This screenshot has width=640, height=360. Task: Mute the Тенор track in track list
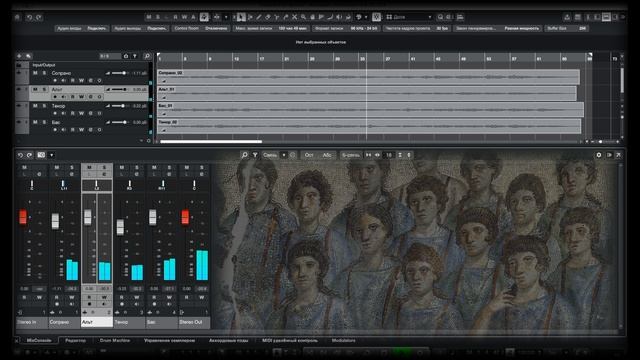35,106
